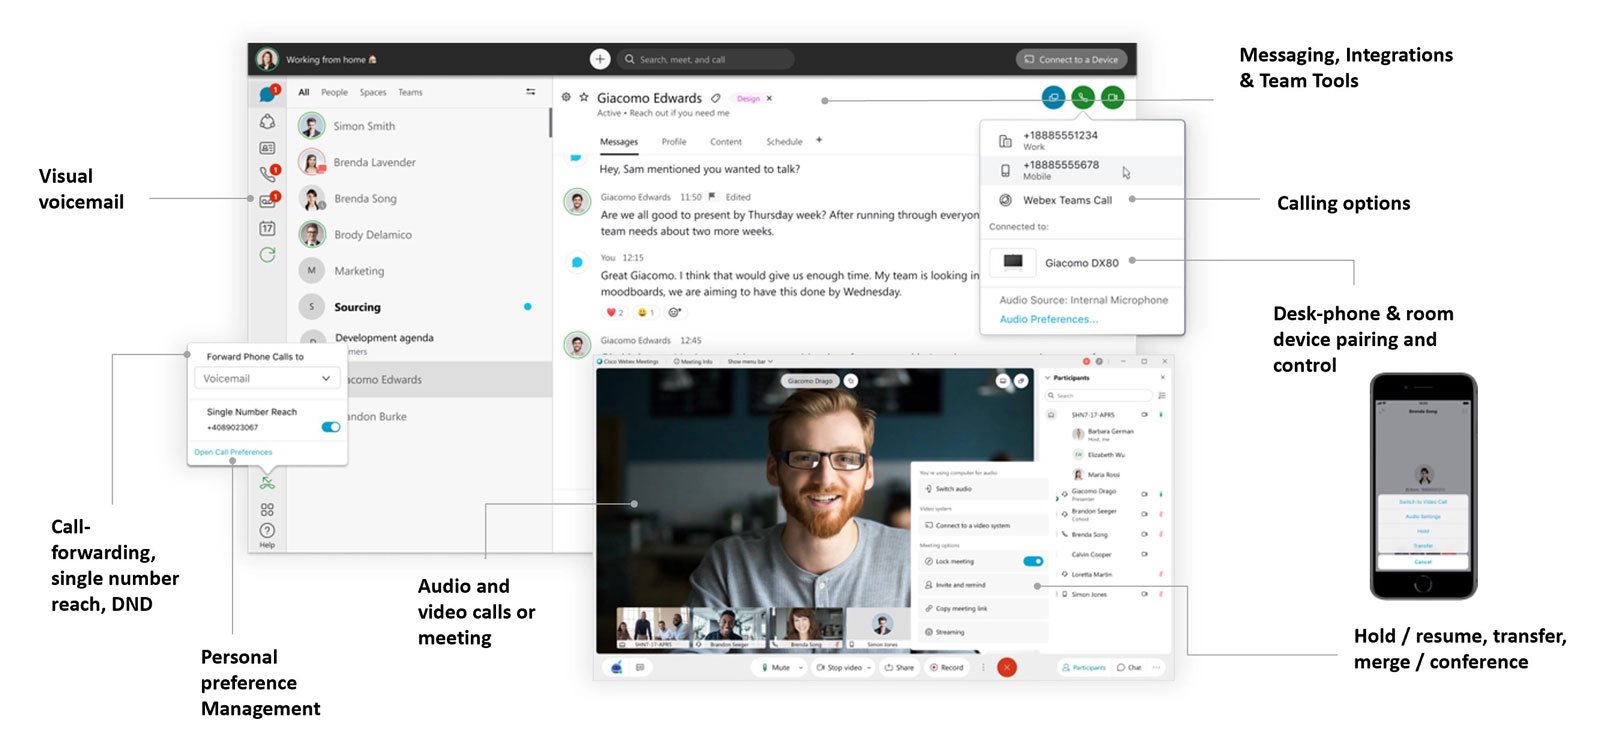Click the Share button in the meeting
Screen dimensions: 1600x739
point(899,667)
